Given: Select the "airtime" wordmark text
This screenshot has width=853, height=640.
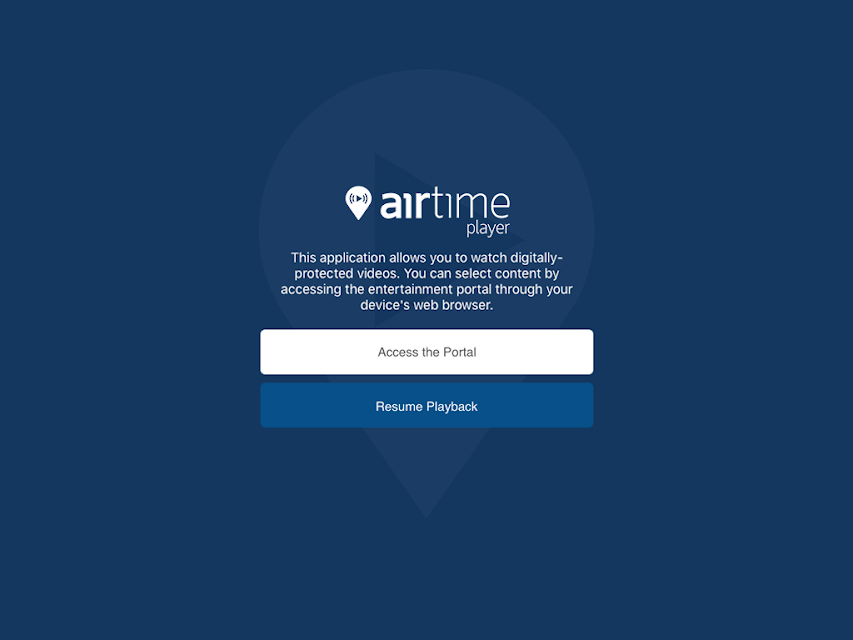Looking at the screenshot, I should tap(445, 203).
